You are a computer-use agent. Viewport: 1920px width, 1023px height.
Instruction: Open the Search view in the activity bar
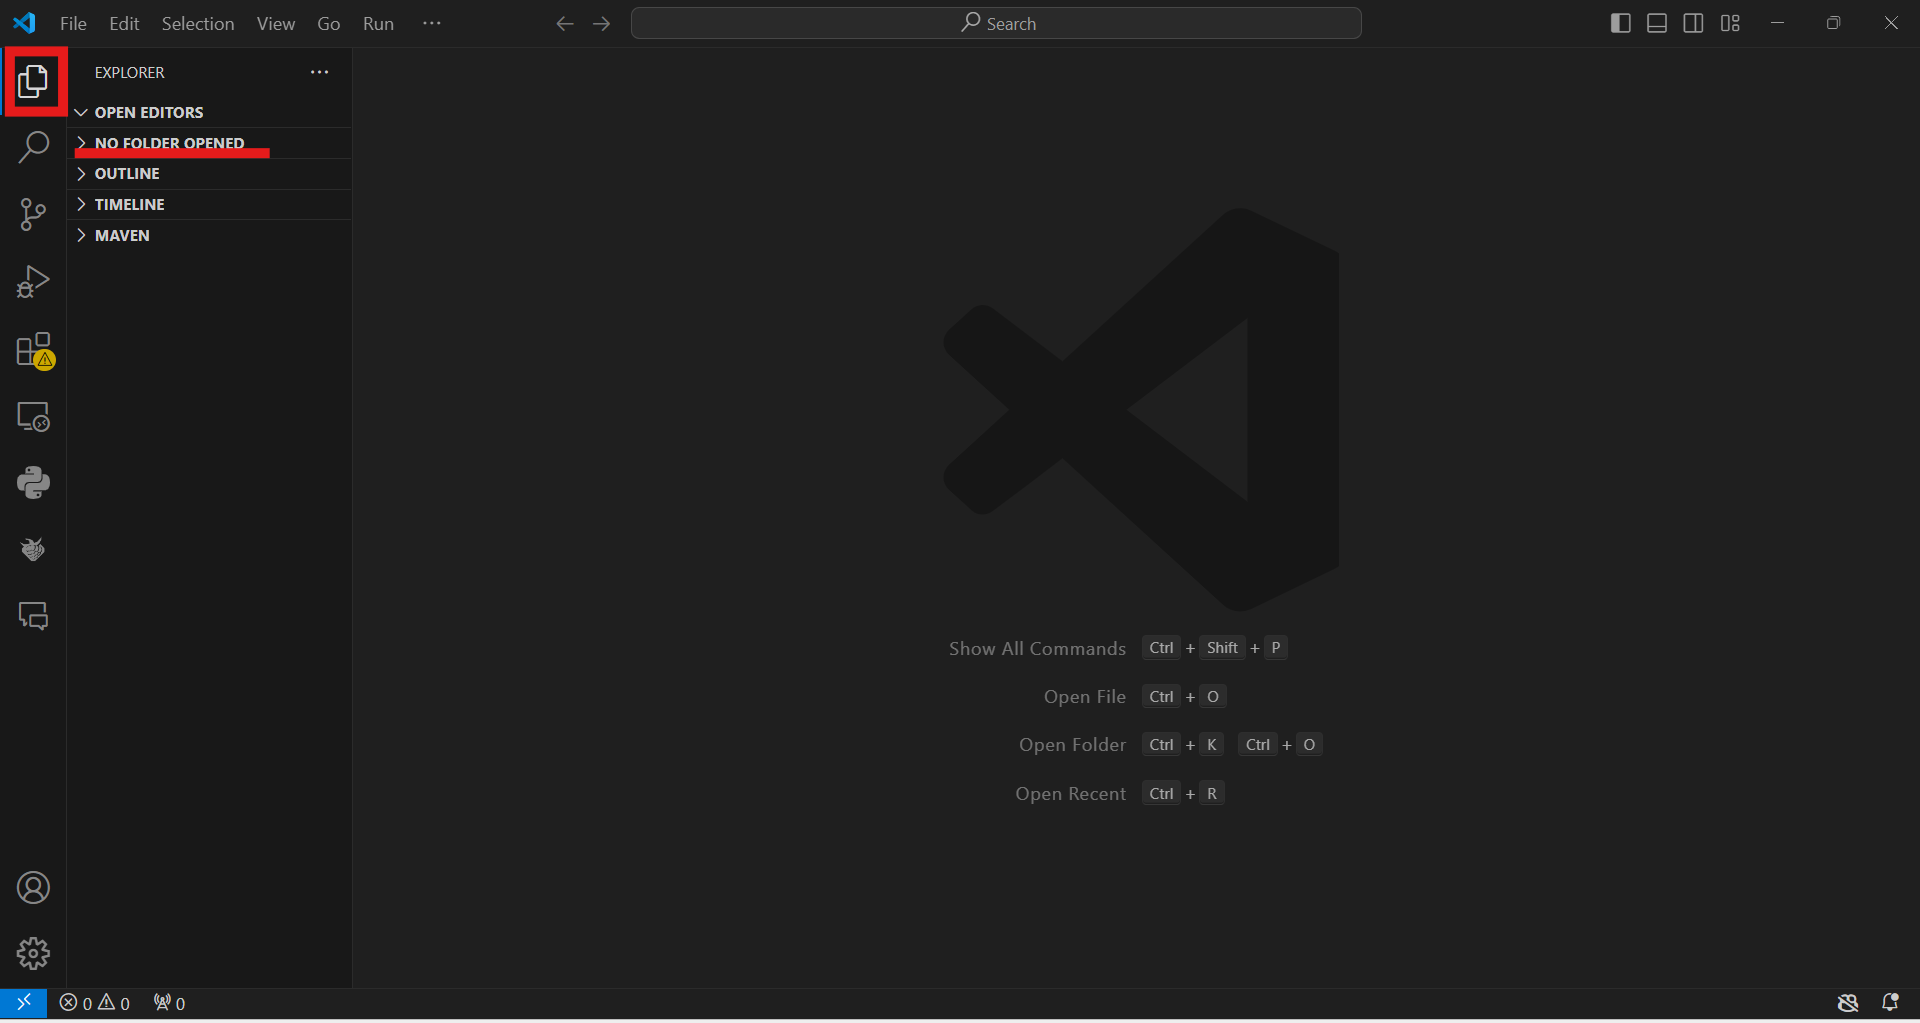coord(33,147)
